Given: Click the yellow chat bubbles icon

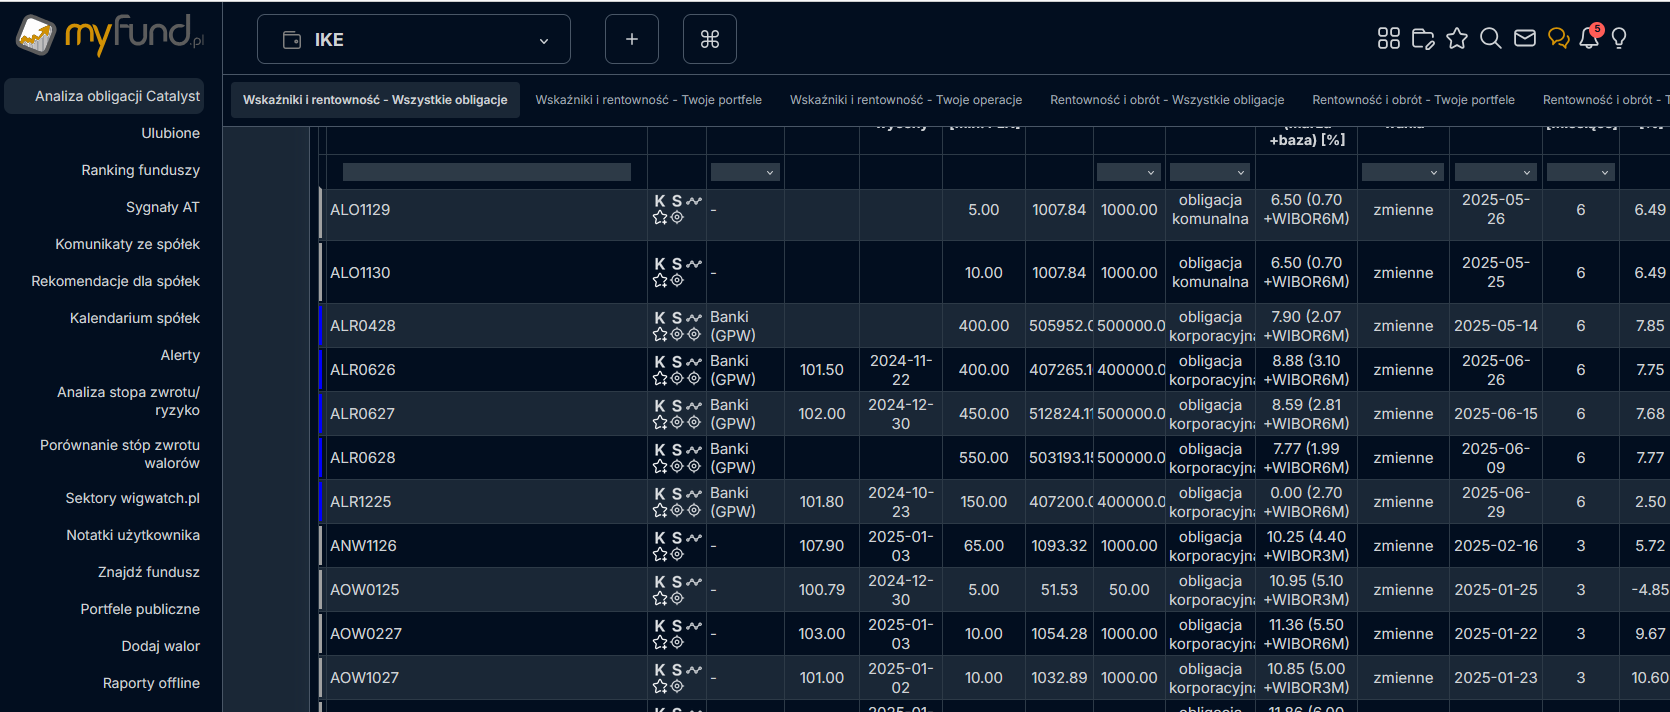Looking at the screenshot, I should click(x=1558, y=39).
